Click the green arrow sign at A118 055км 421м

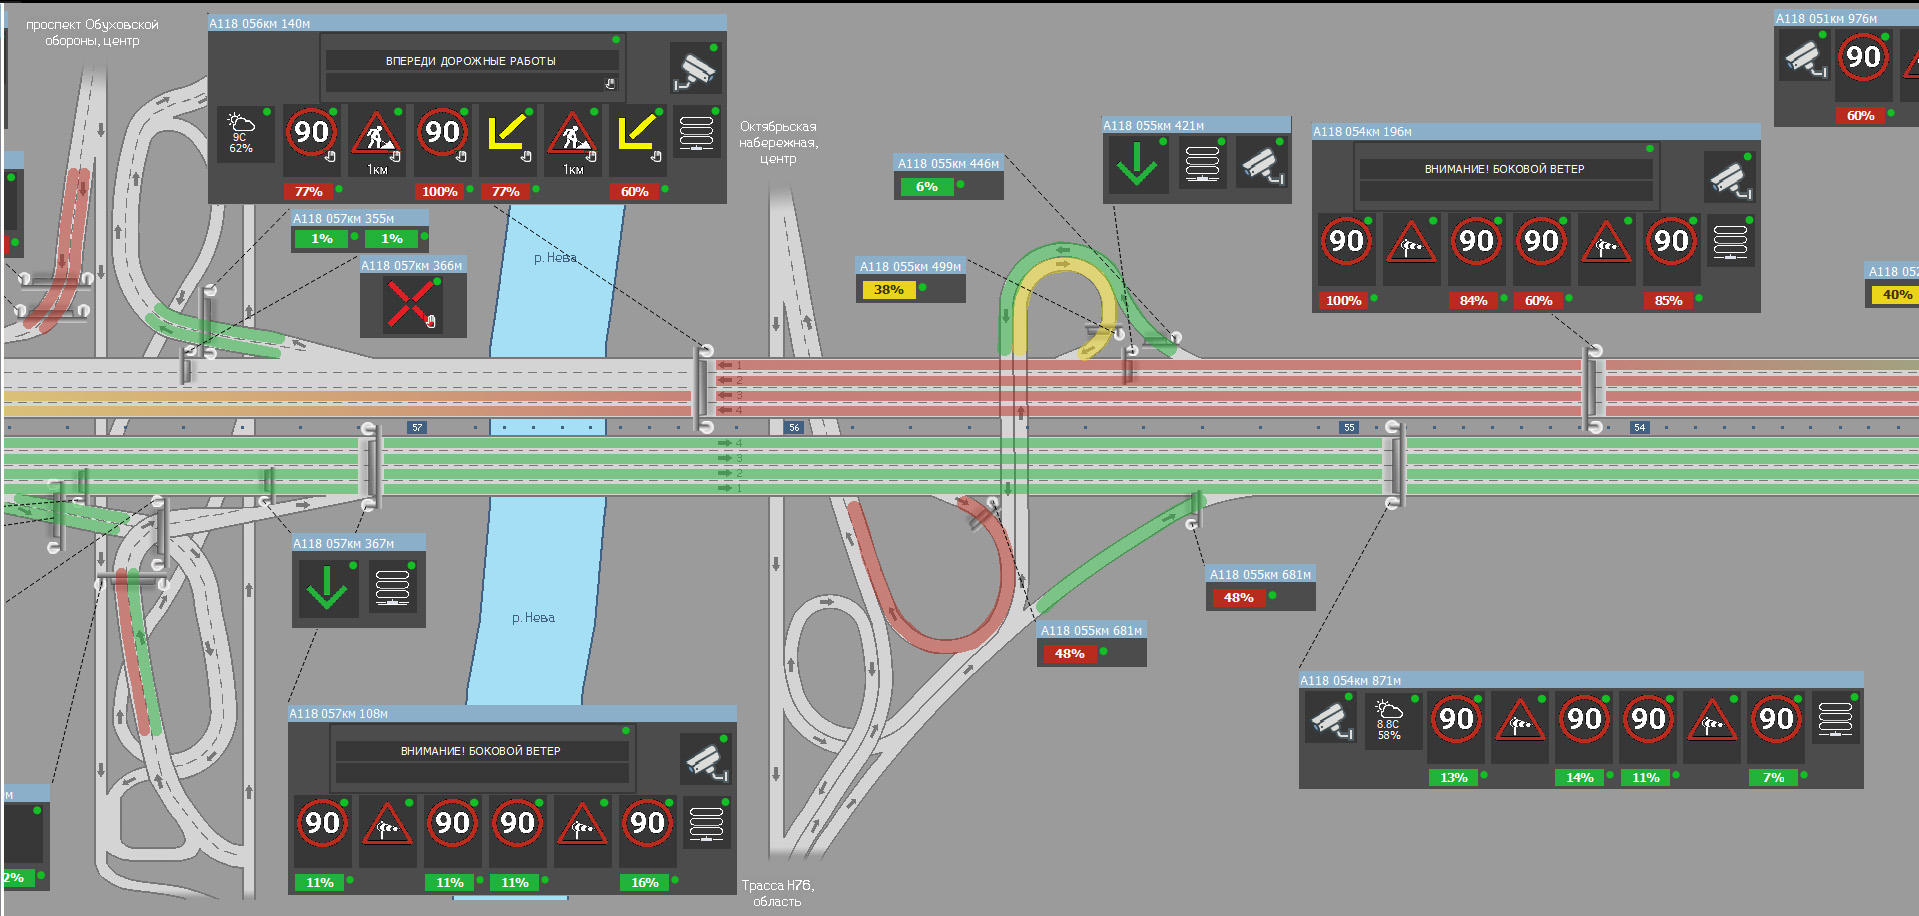coord(1136,166)
